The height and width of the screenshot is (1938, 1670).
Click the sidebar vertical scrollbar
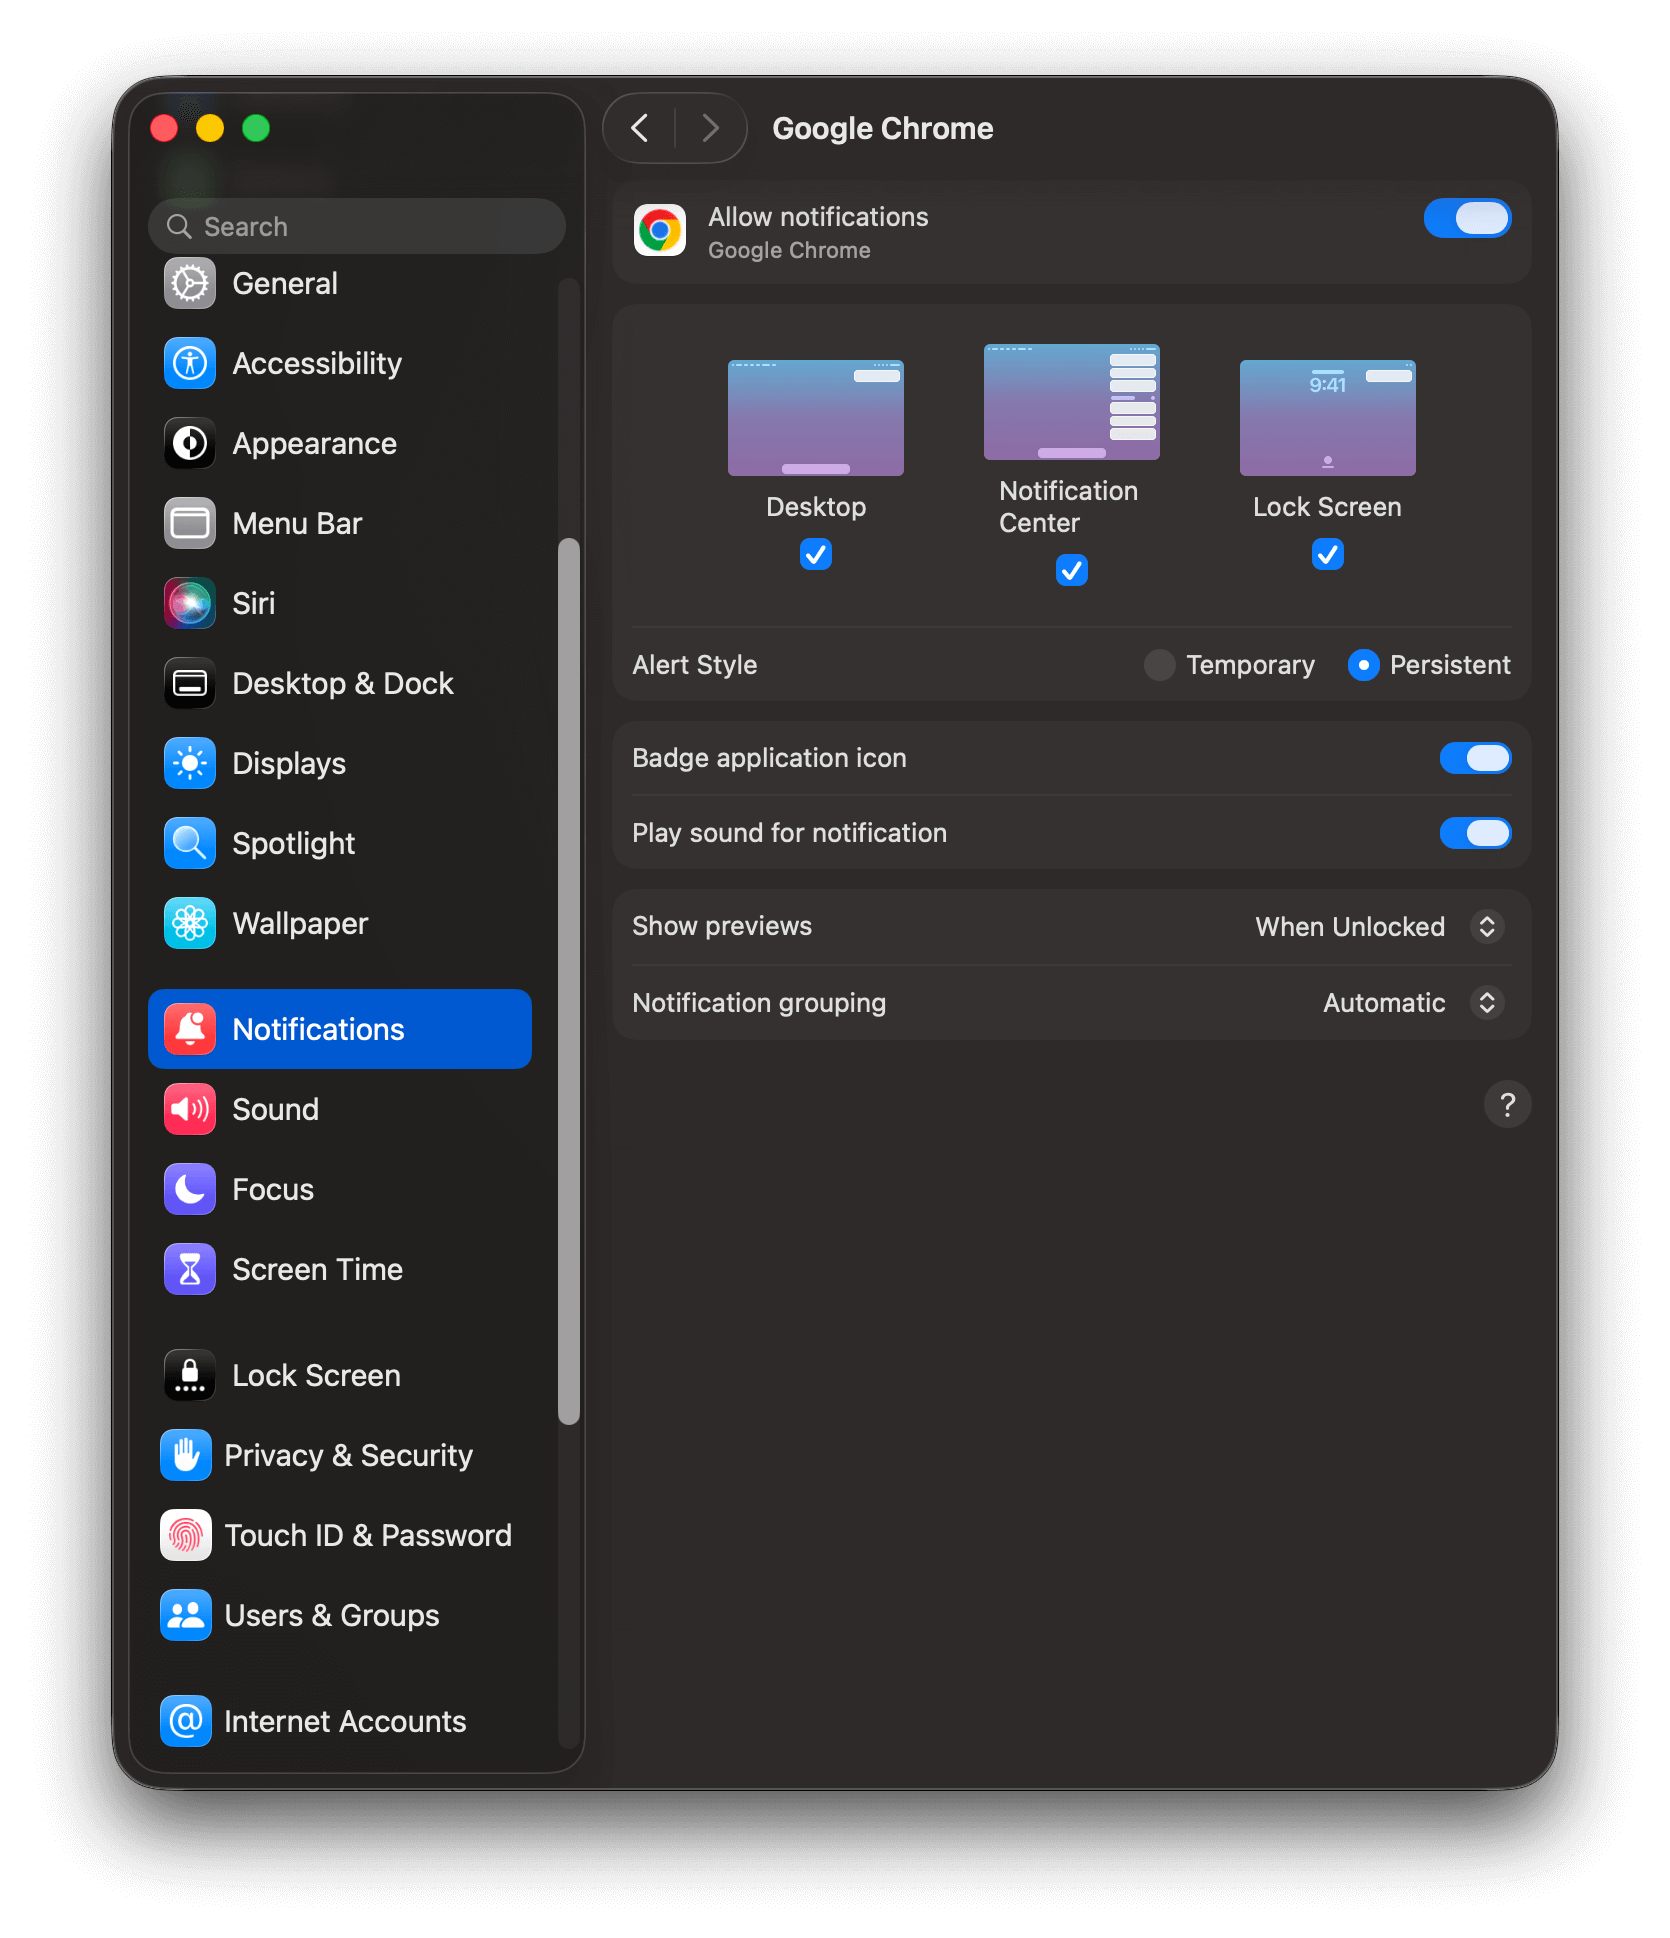569,980
